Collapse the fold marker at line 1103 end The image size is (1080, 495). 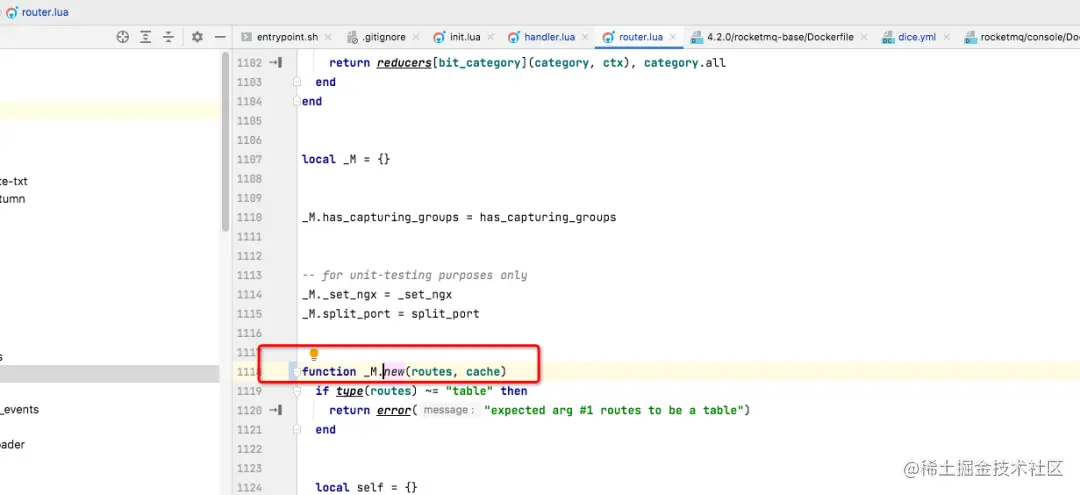click(x=297, y=82)
